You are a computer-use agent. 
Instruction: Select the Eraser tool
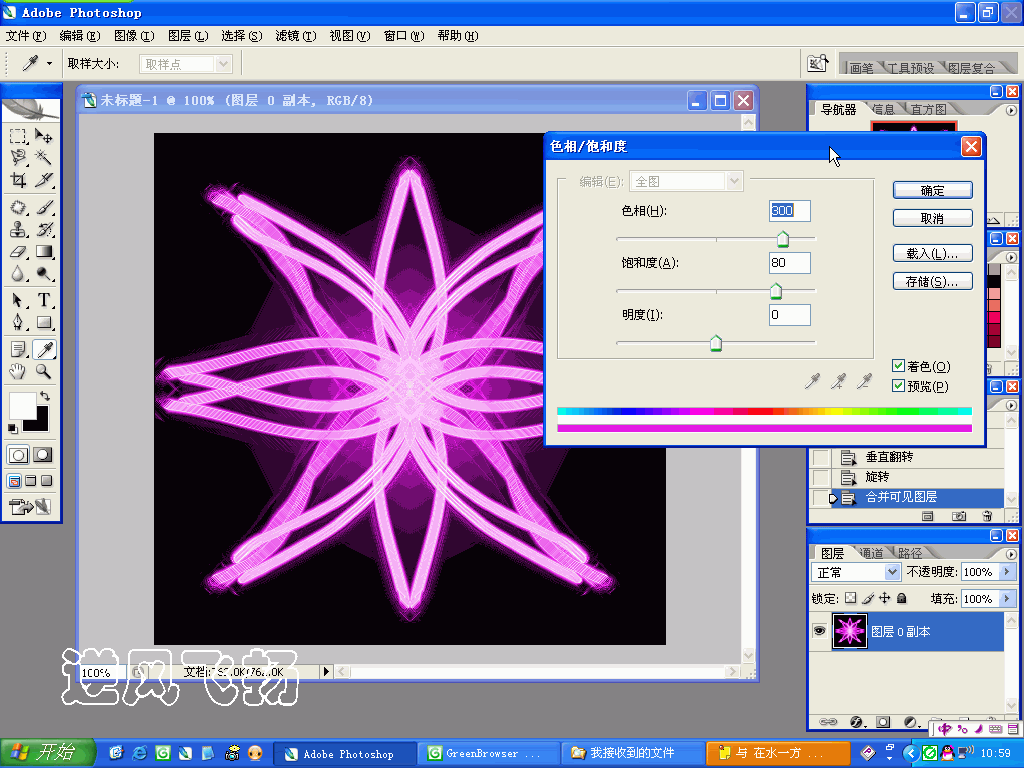[x=18, y=251]
